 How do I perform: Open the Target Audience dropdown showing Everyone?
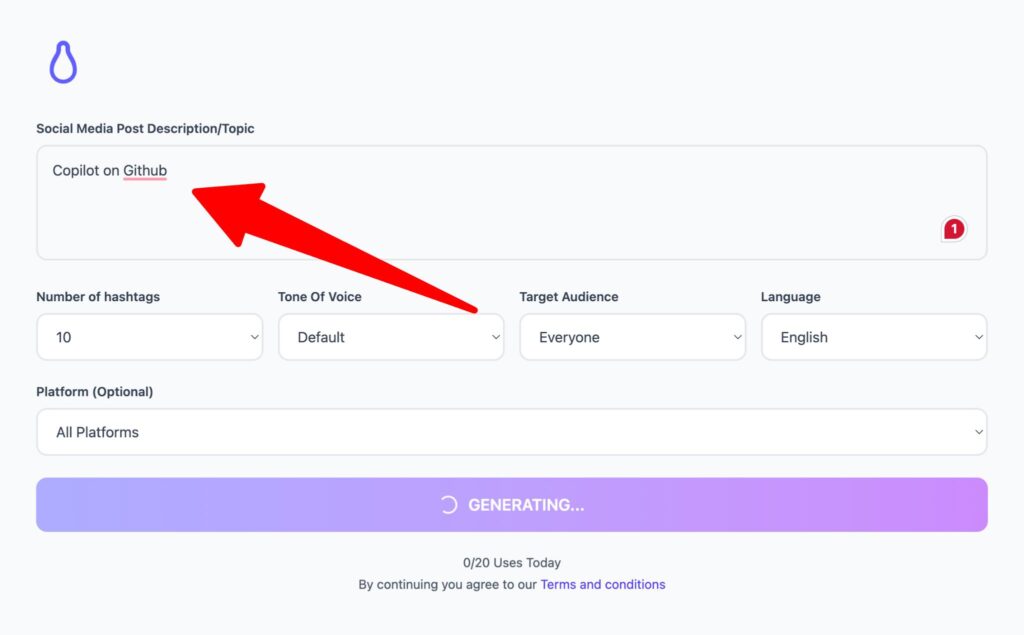tap(632, 337)
